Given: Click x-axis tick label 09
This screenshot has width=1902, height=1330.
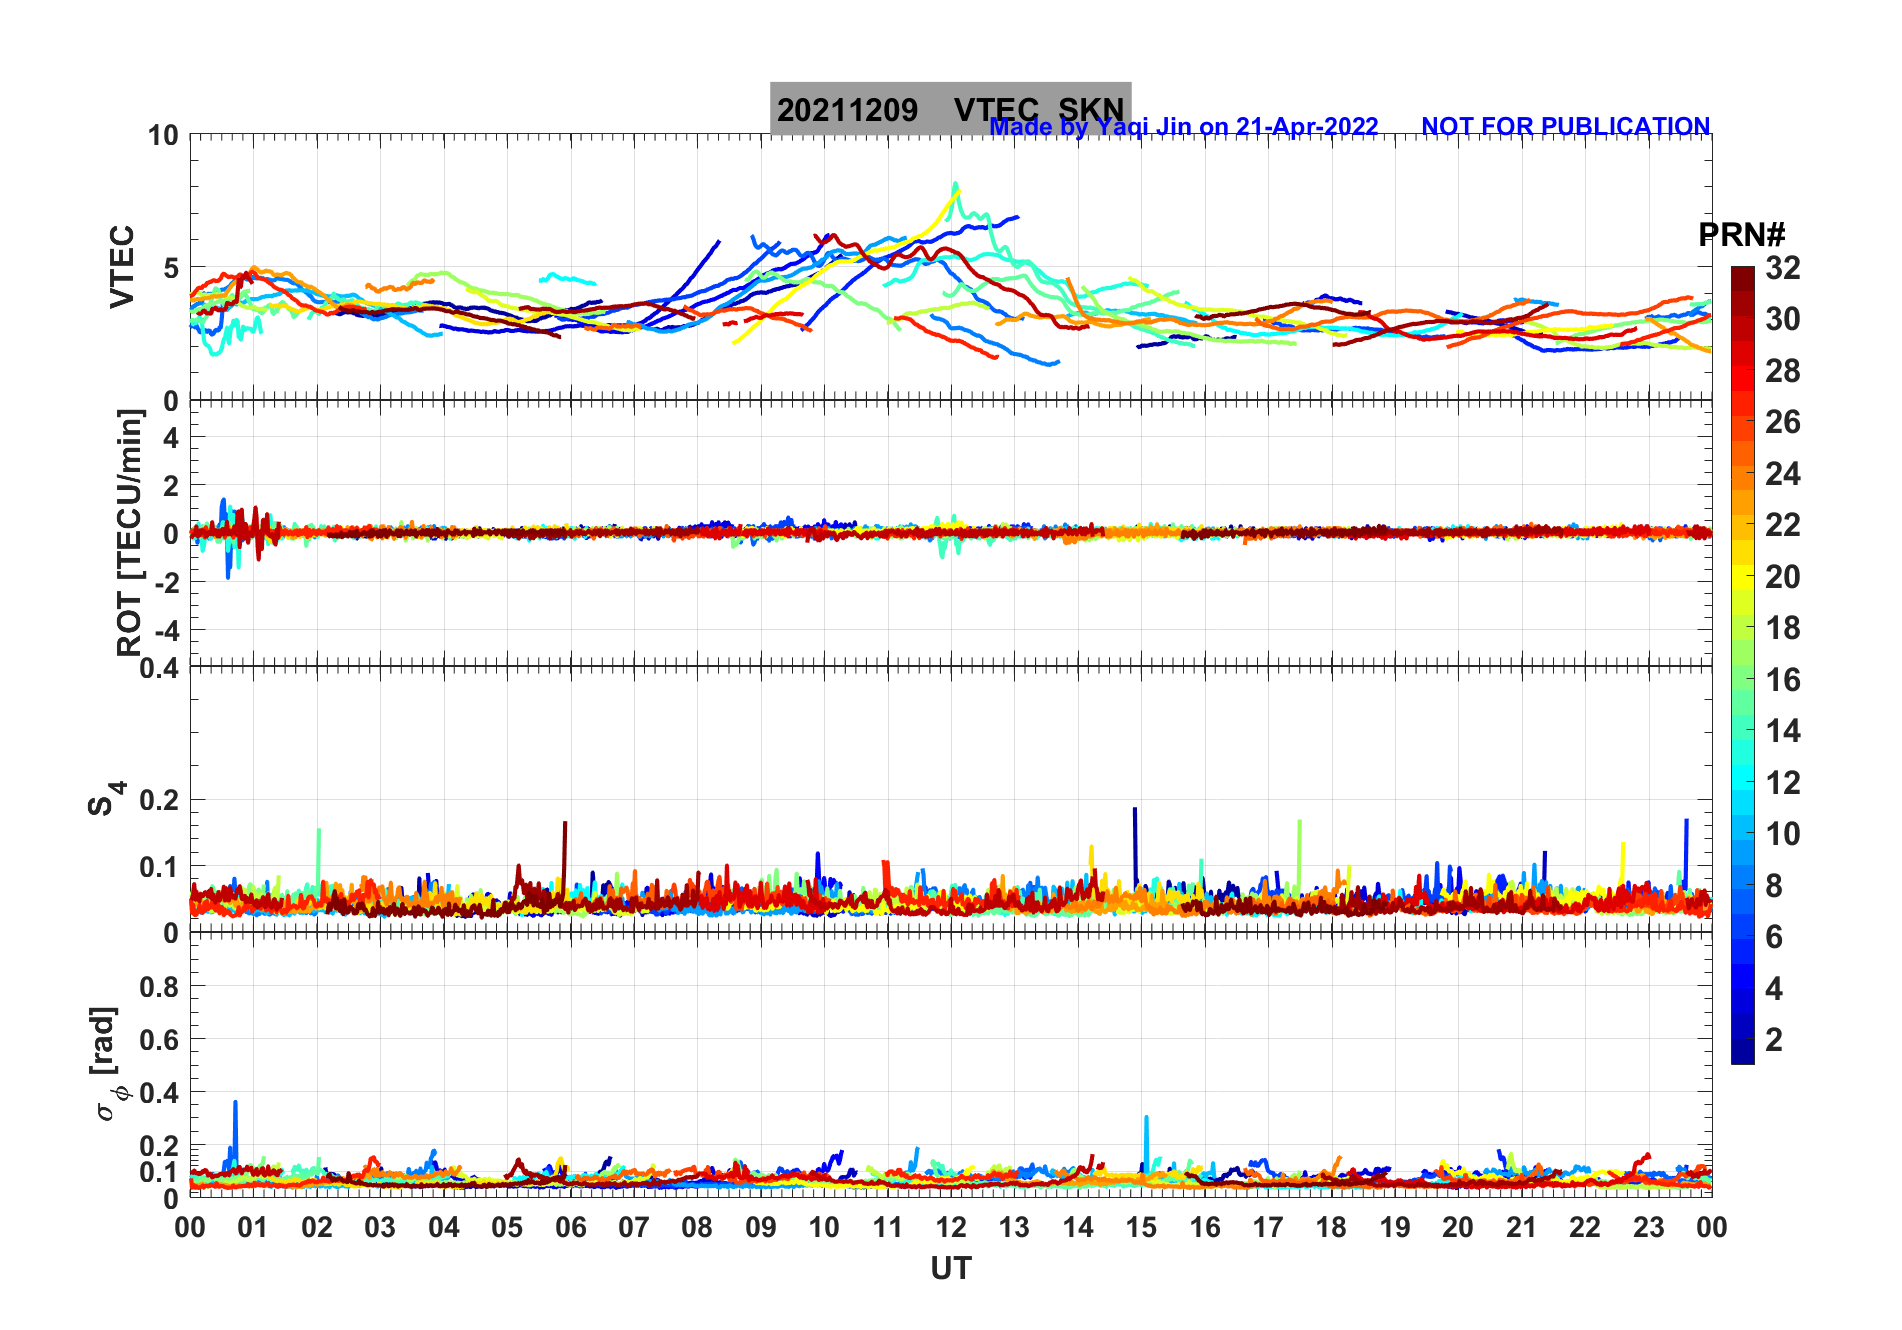Looking at the screenshot, I should [760, 1227].
